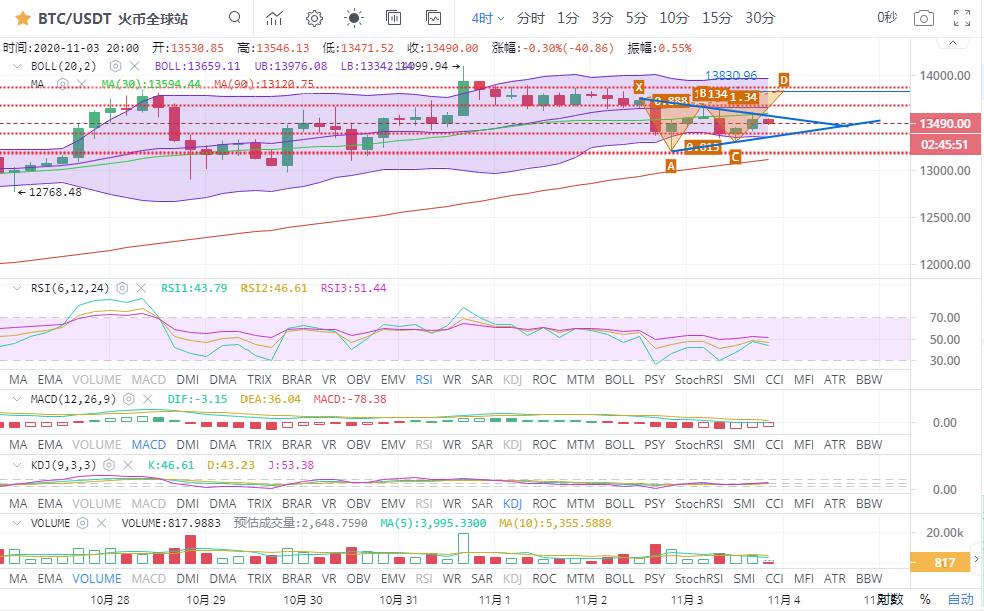This screenshot has width=984, height=611.
Task: Expand the 4时 timeframe dropdown
Action: (x=488, y=18)
